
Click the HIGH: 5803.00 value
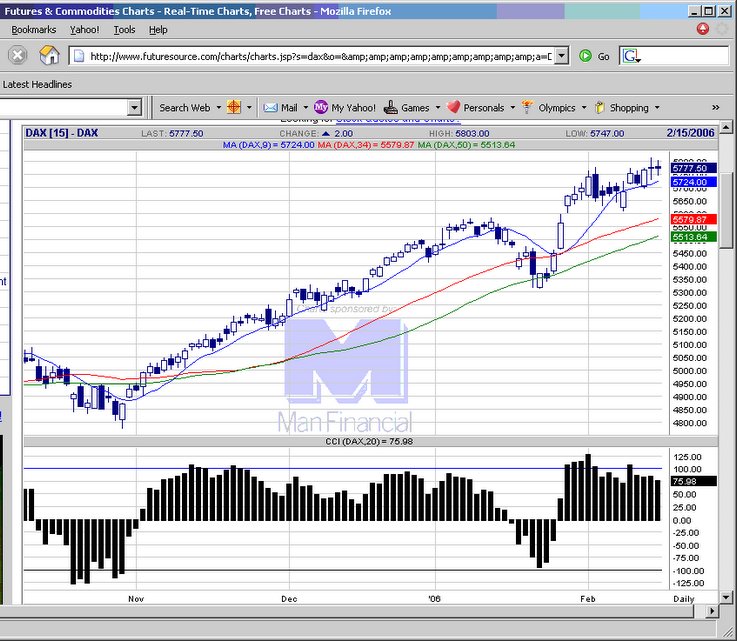tap(459, 133)
